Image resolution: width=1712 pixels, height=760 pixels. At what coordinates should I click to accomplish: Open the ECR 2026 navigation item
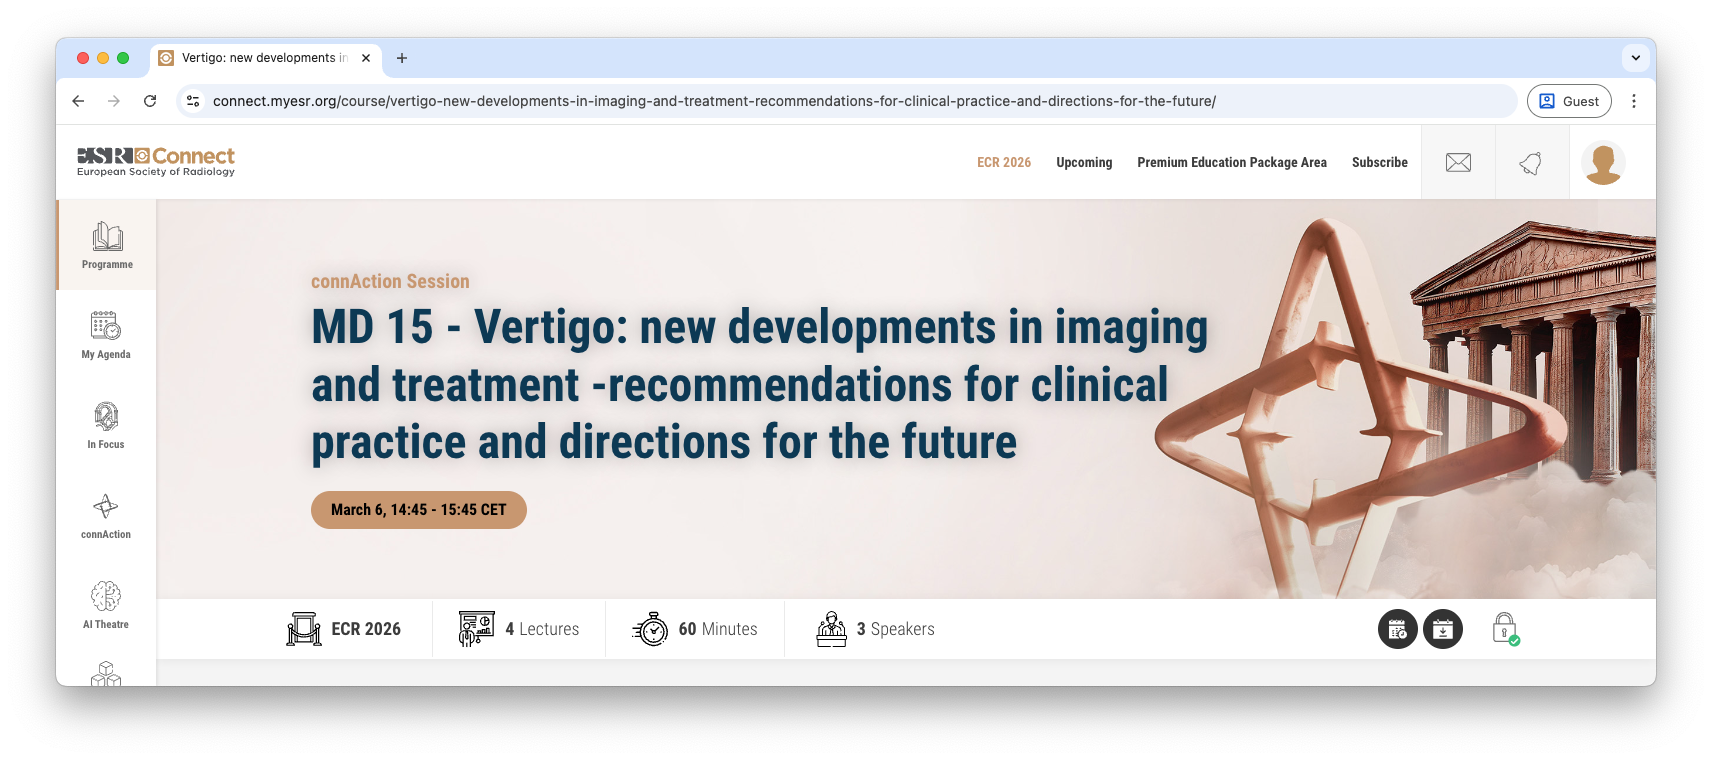point(1003,162)
